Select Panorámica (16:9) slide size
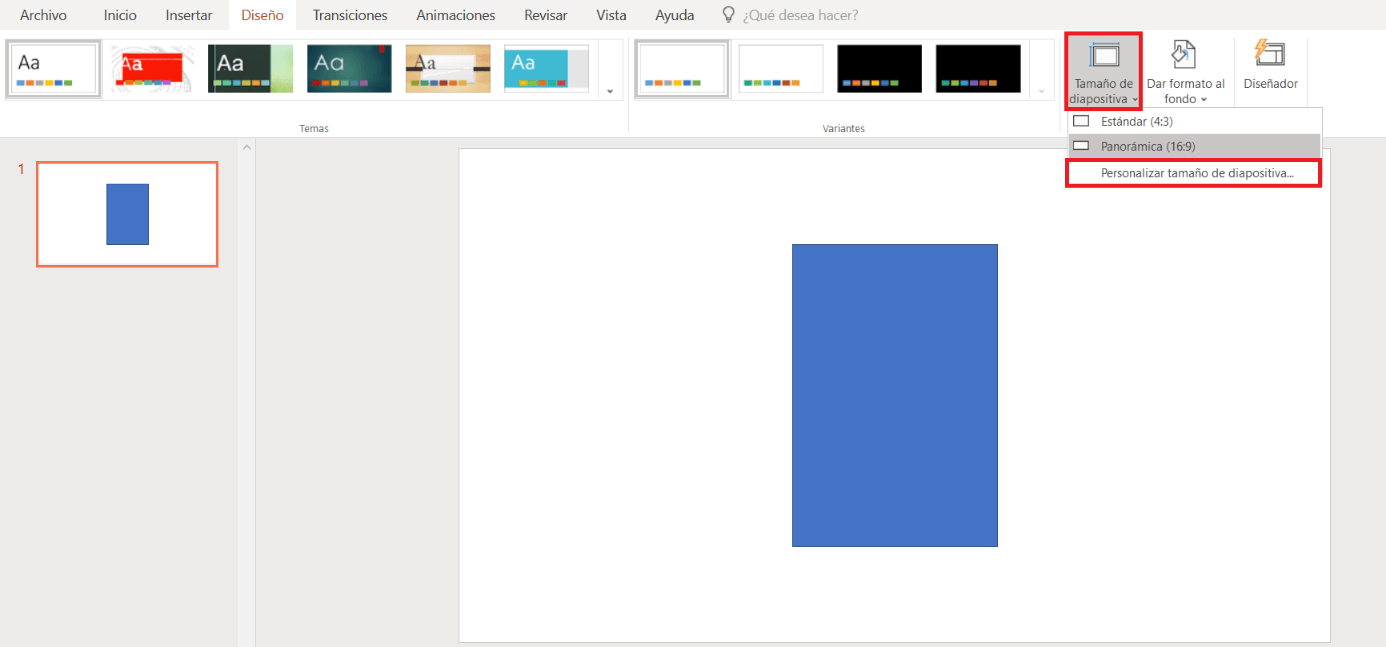1386x647 pixels. [1195, 146]
